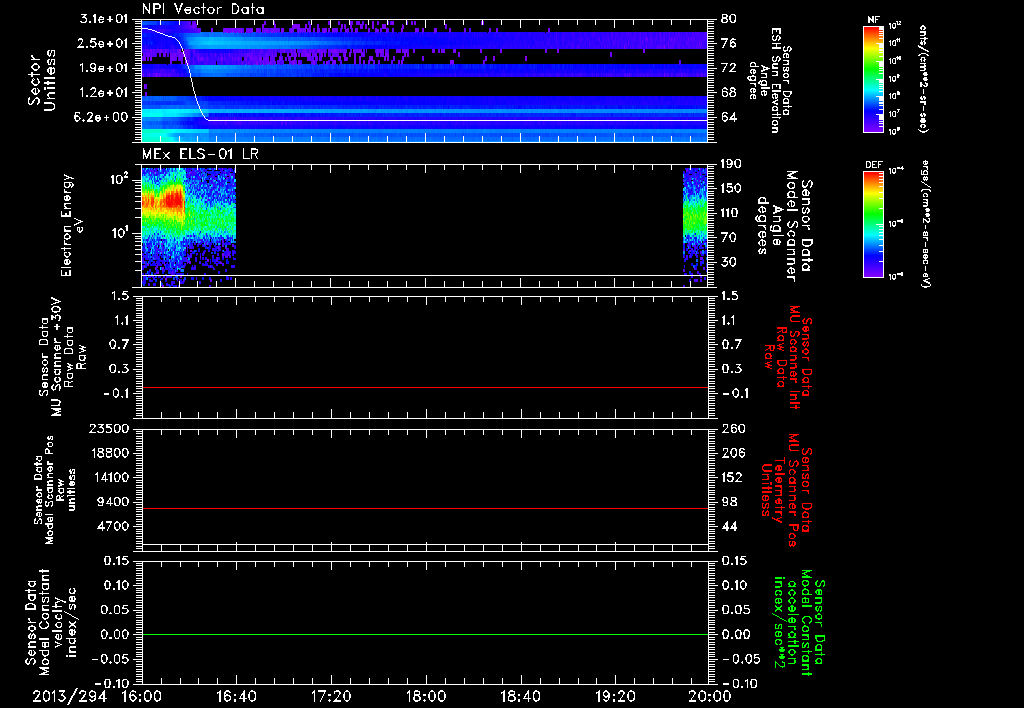Click the '260' telemetry tick label
Screen dimensions: 1024x708
(x=732, y=429)
